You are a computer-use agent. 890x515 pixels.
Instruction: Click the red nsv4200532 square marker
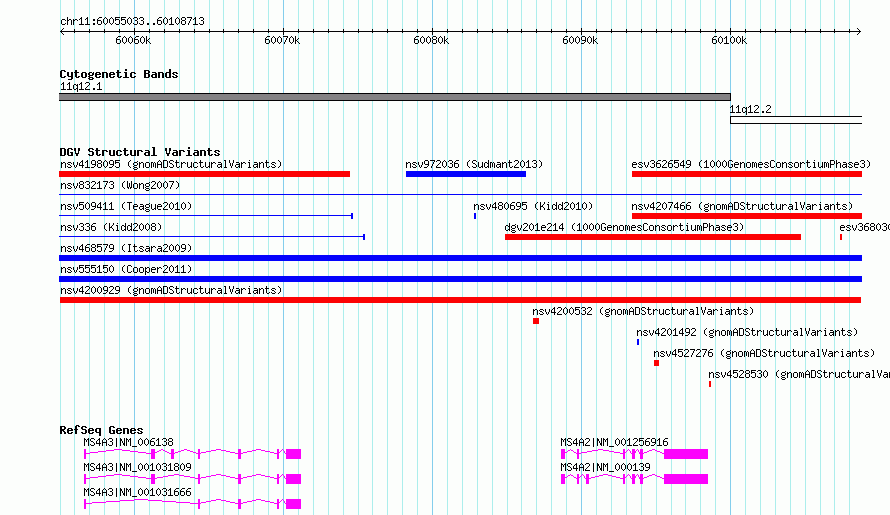(x=536, y=321)
